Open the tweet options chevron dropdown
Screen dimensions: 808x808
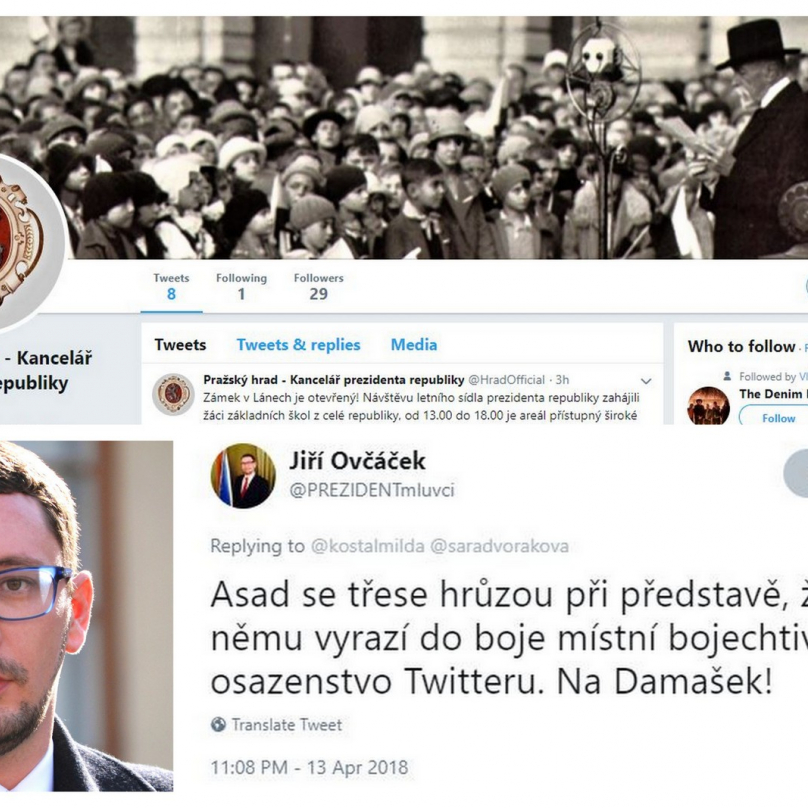pyautogui.click(x=646, y=381)
